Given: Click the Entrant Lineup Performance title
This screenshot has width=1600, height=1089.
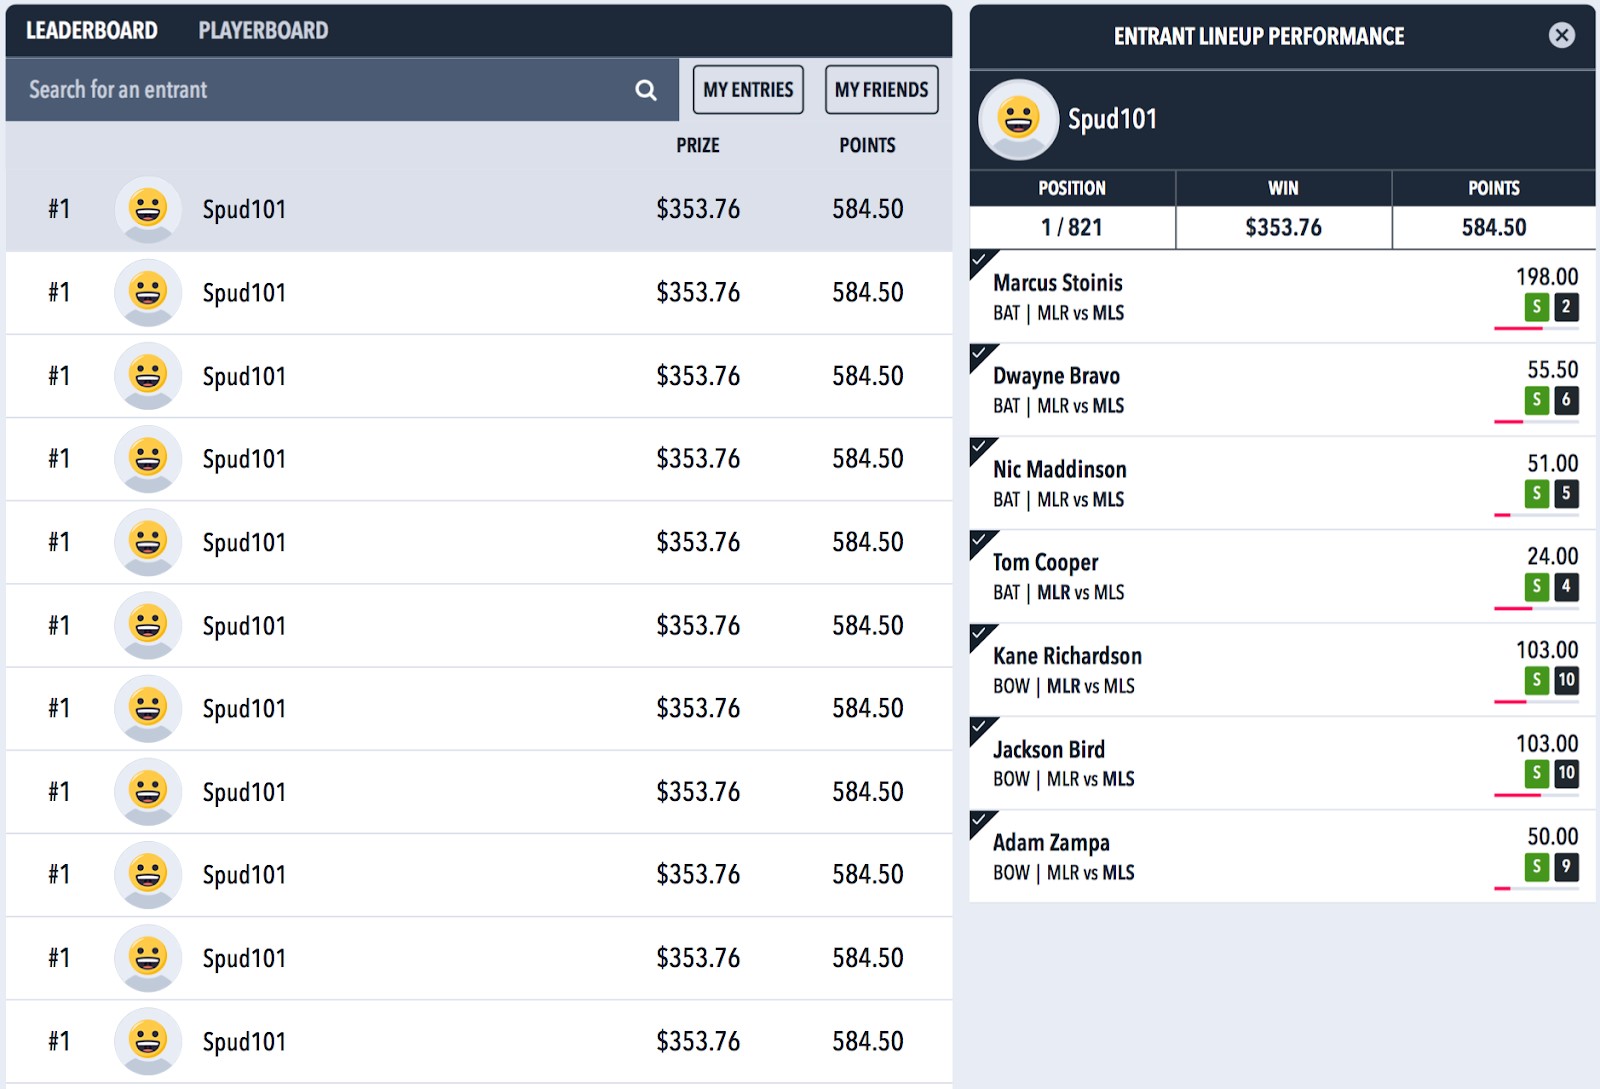Looking at the screenshot, I should tap(1259, 37).
